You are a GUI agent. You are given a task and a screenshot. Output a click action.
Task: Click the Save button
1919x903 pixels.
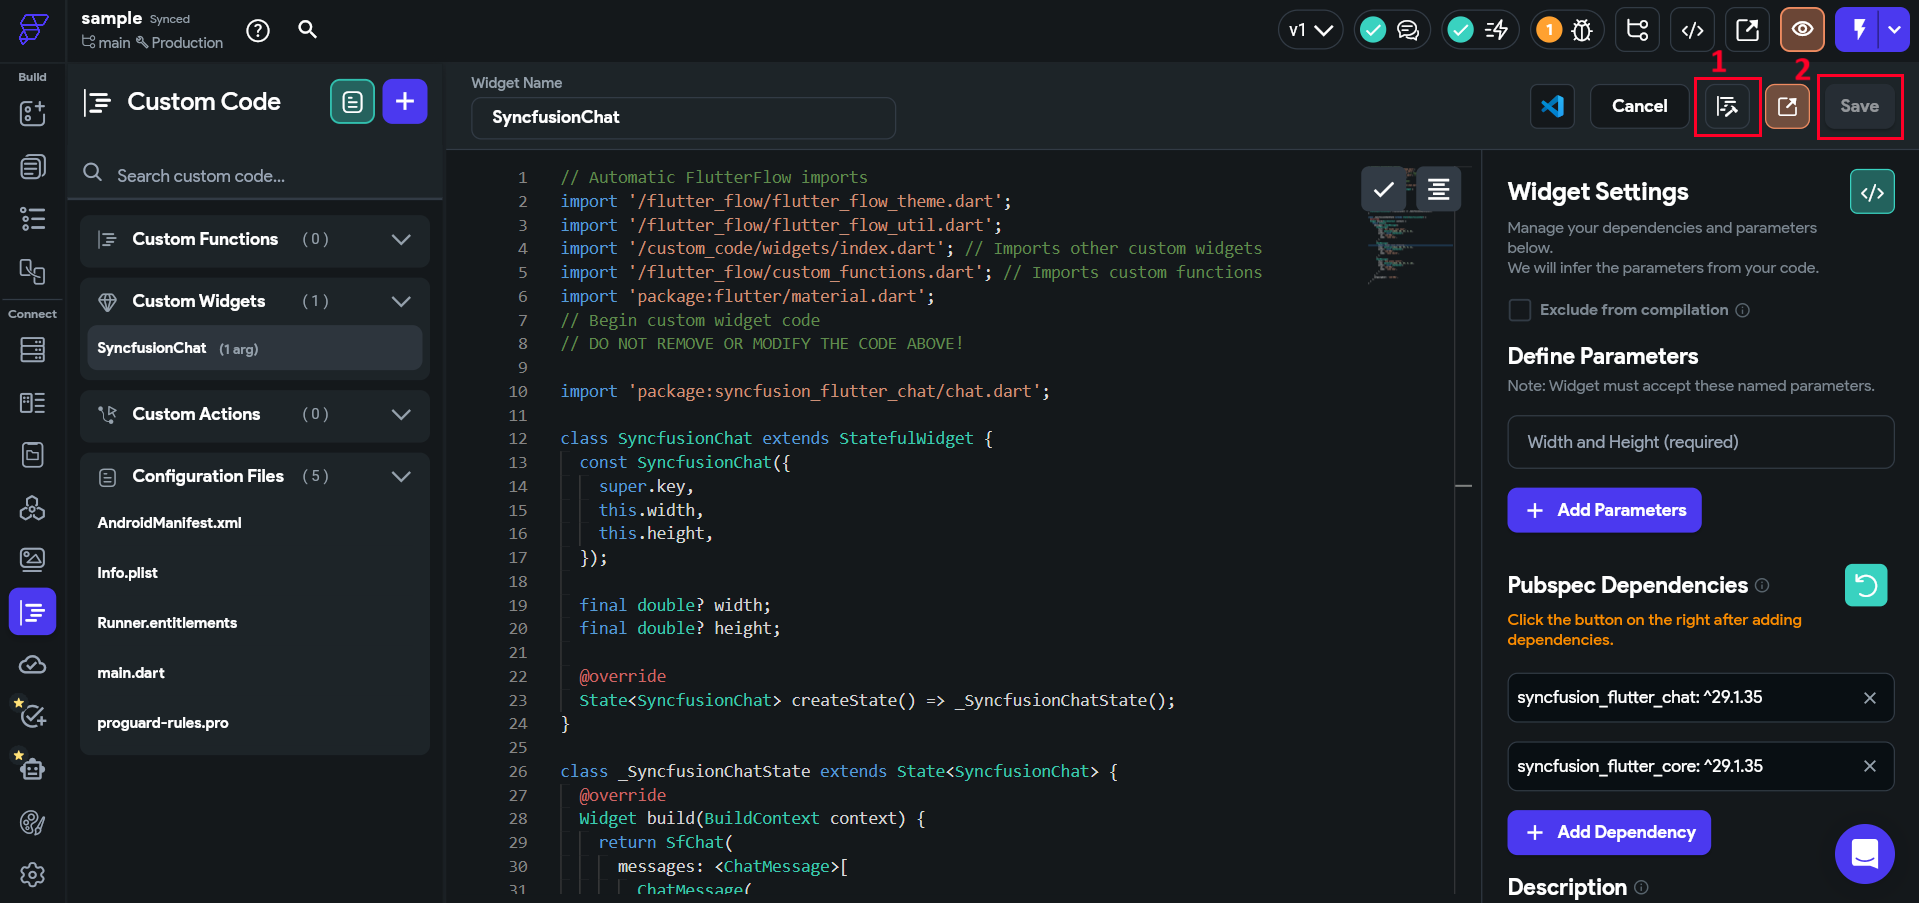coord(1859,106)
